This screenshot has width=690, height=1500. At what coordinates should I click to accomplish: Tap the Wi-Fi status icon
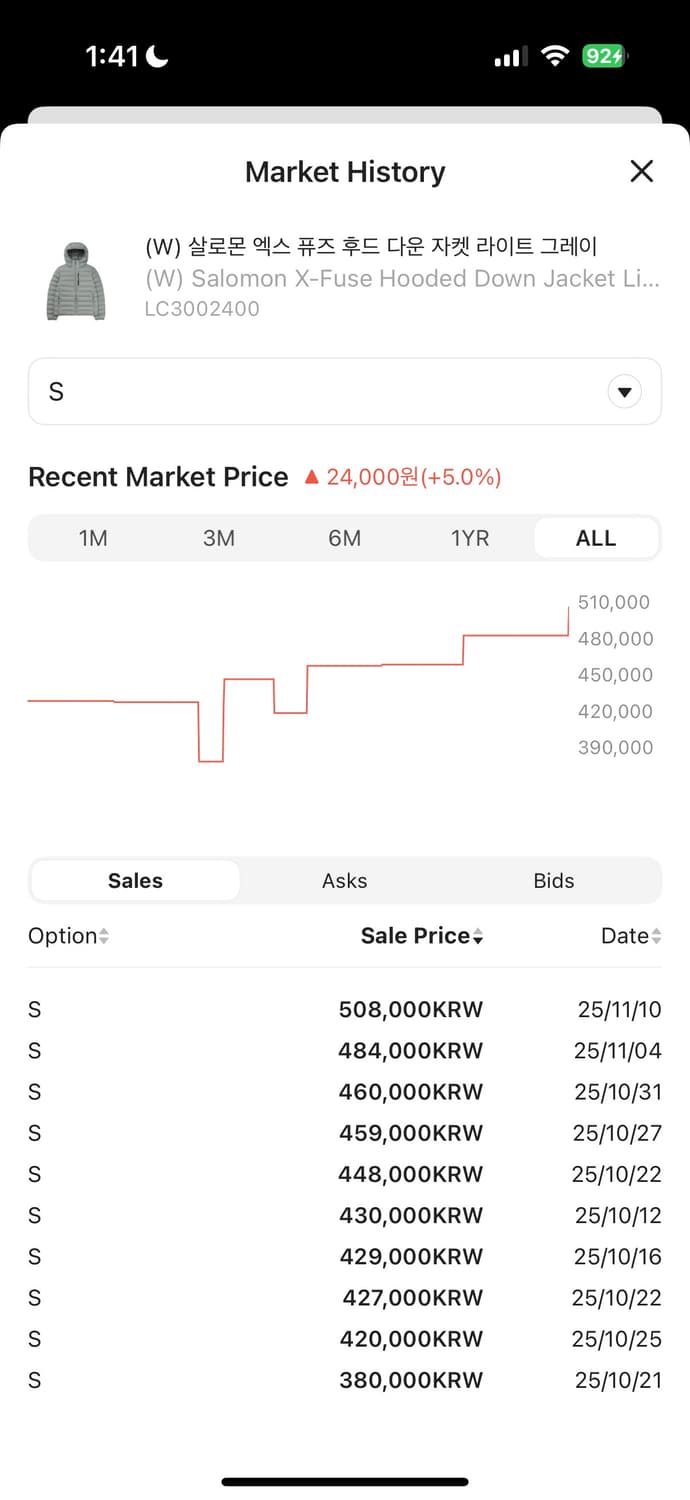(x=554, y=57)
